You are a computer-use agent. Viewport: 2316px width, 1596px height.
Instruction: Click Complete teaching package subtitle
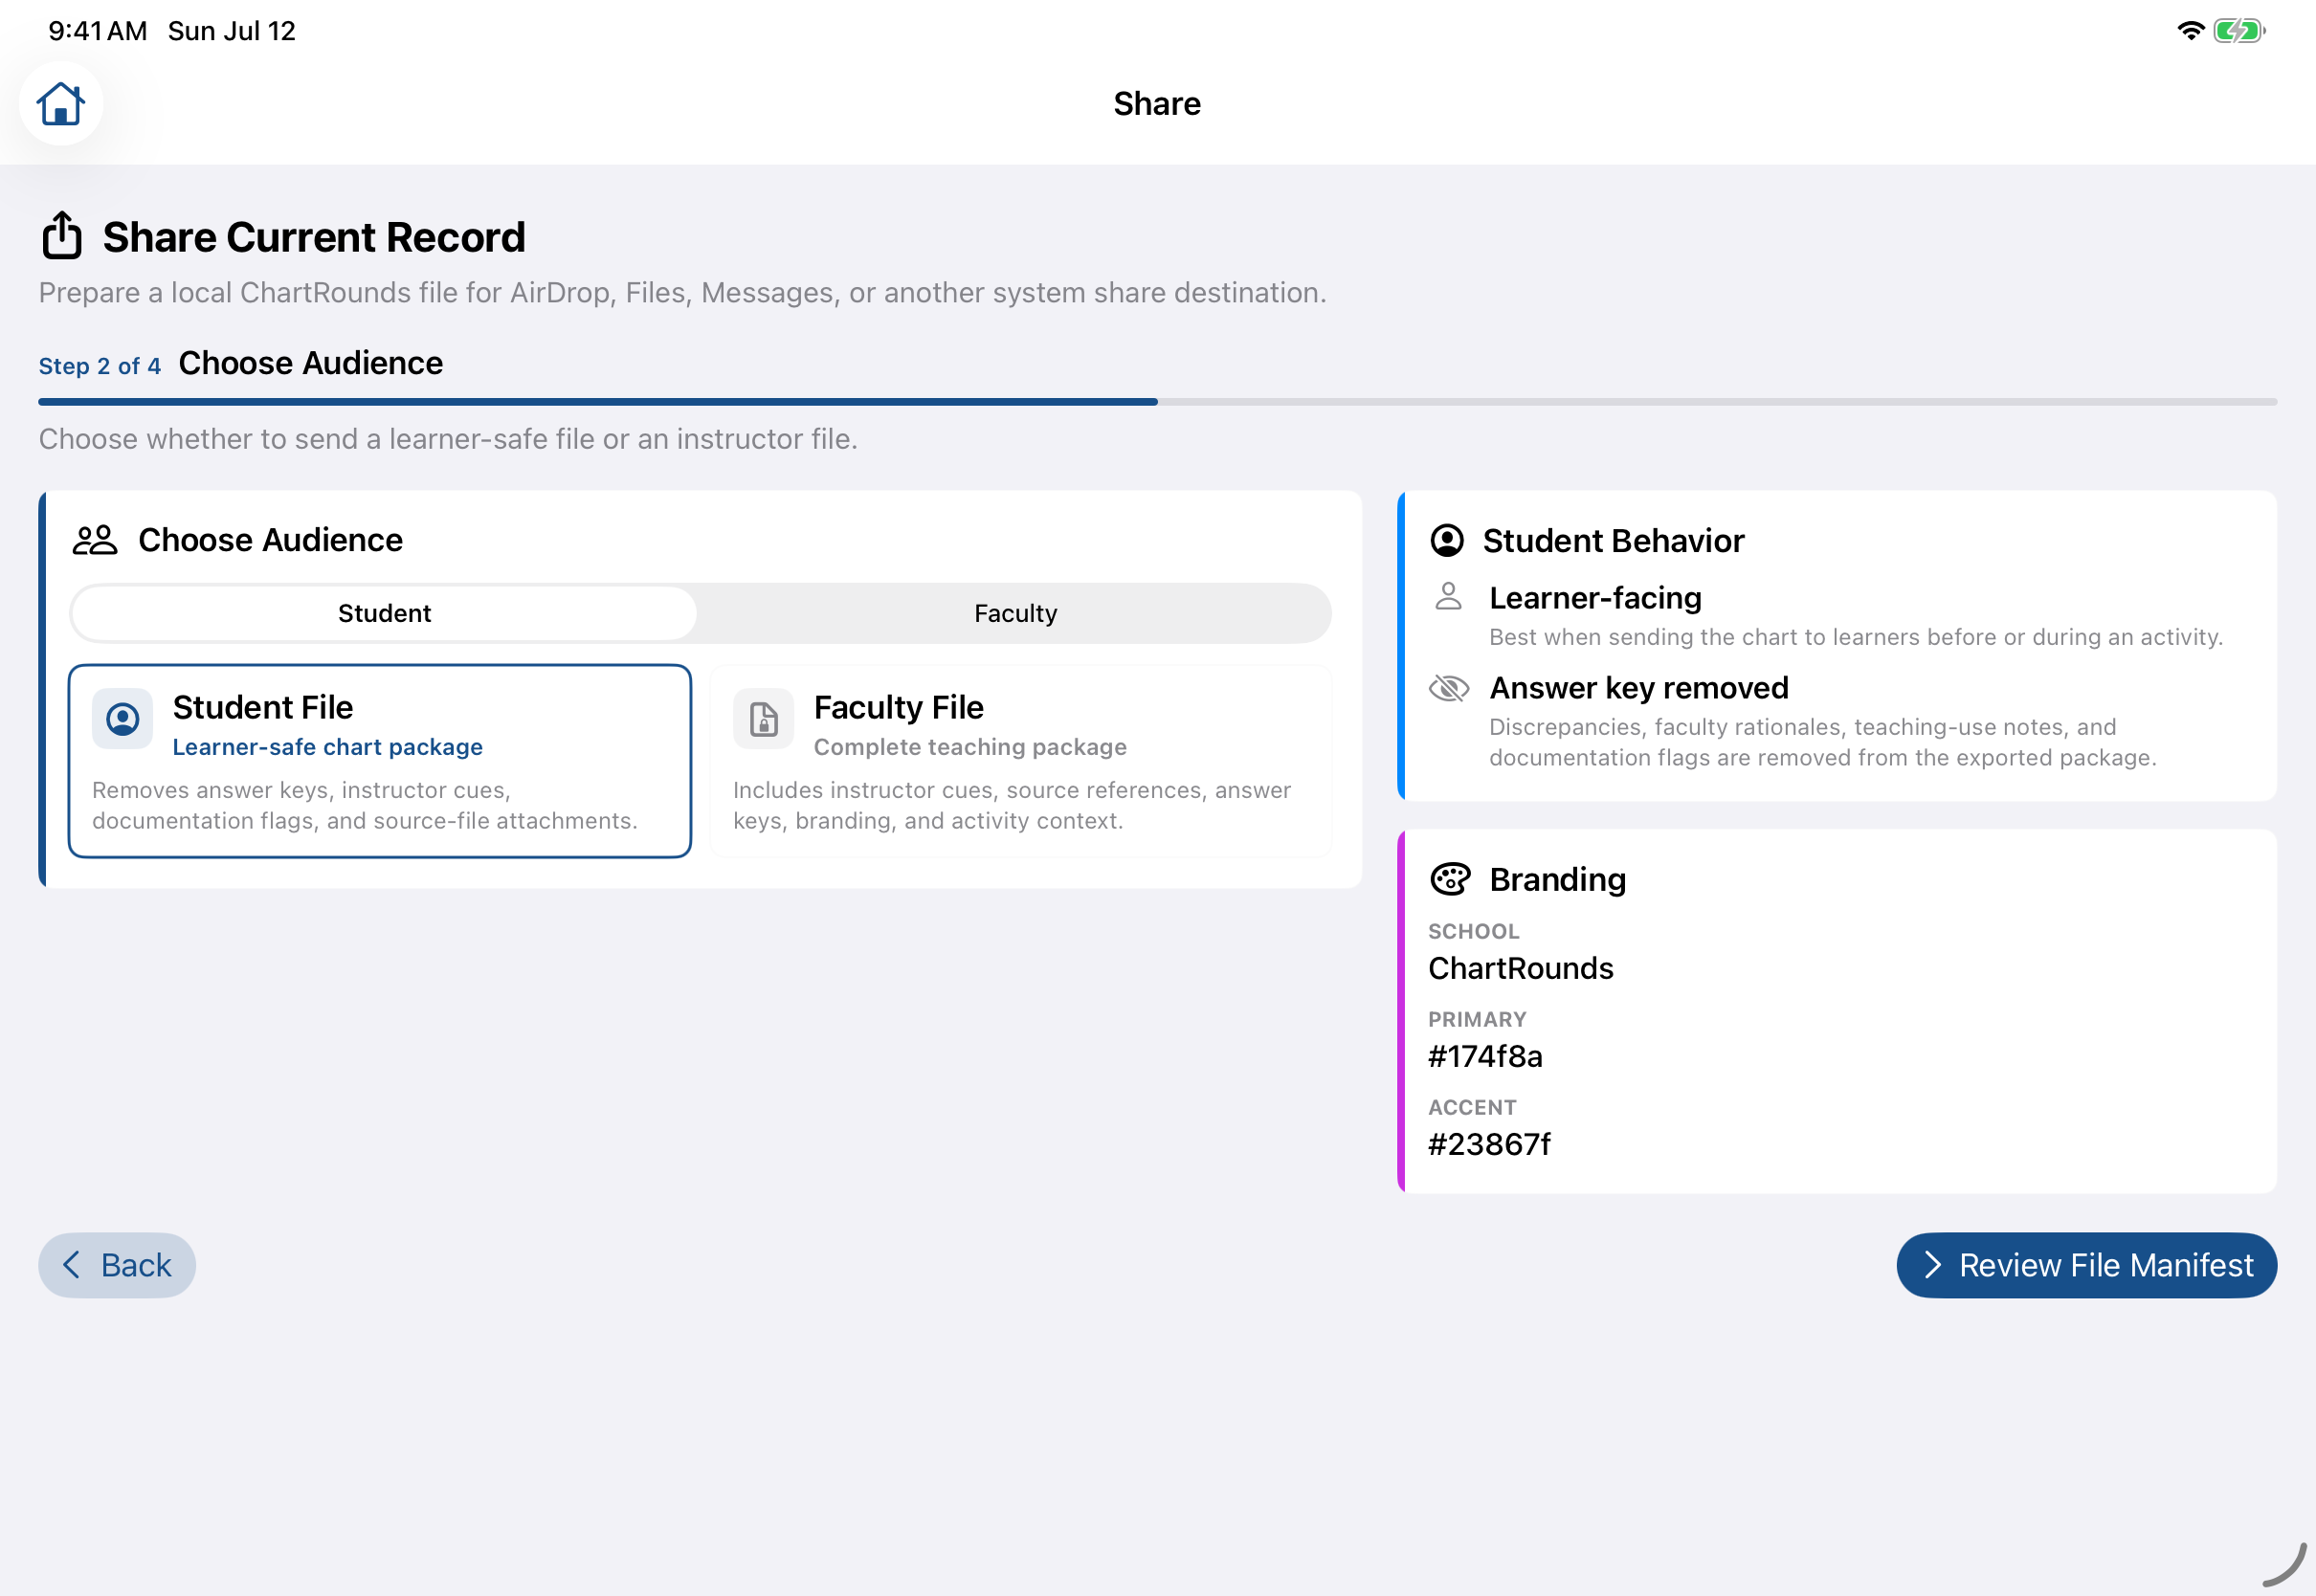click(x=970, y=747)
